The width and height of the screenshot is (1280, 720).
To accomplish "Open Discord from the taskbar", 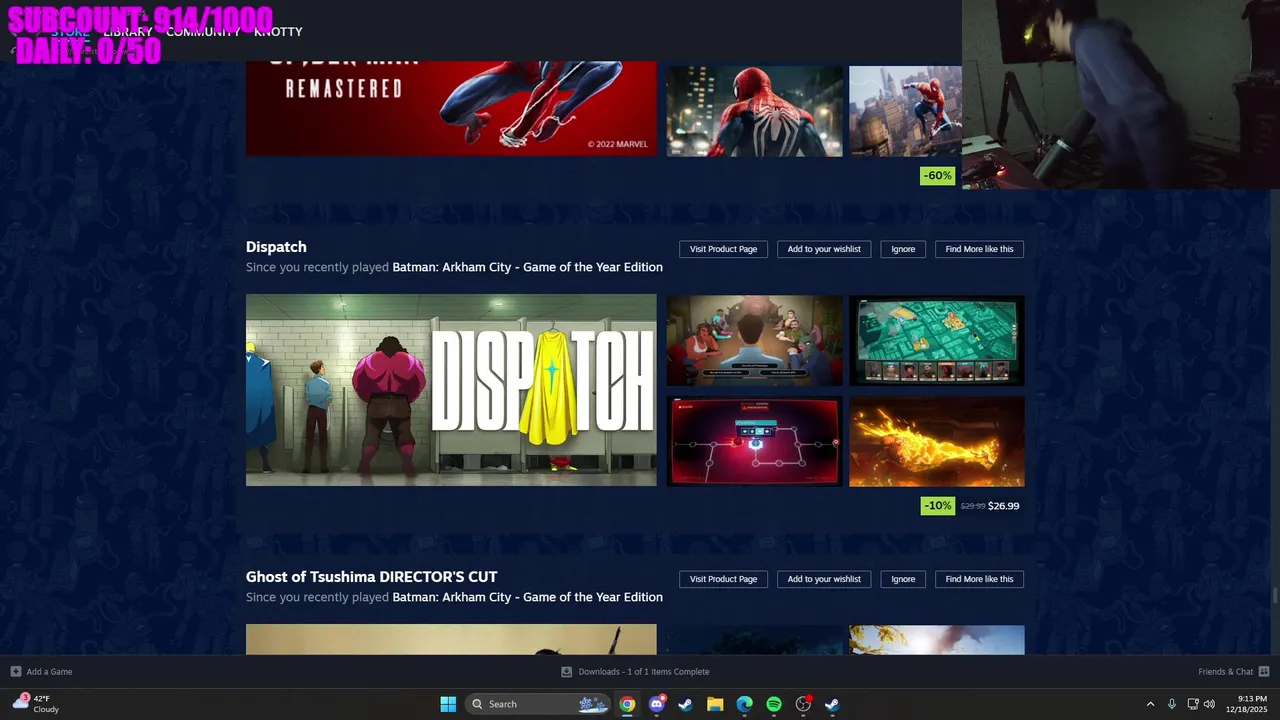I will point(657,704).
